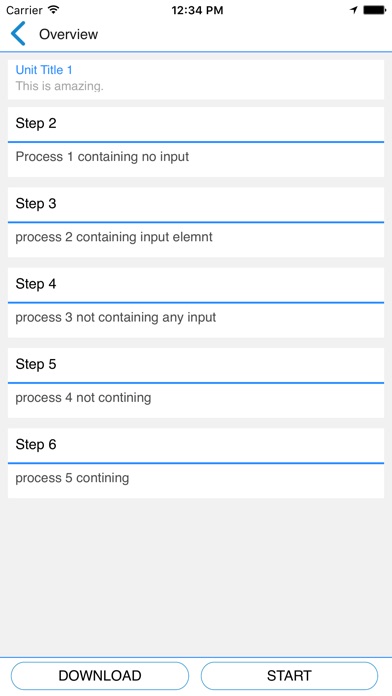392x696 pixels.
Task: Tap 'process 3 not containing any input' row
Action: [x=196, y=320]
